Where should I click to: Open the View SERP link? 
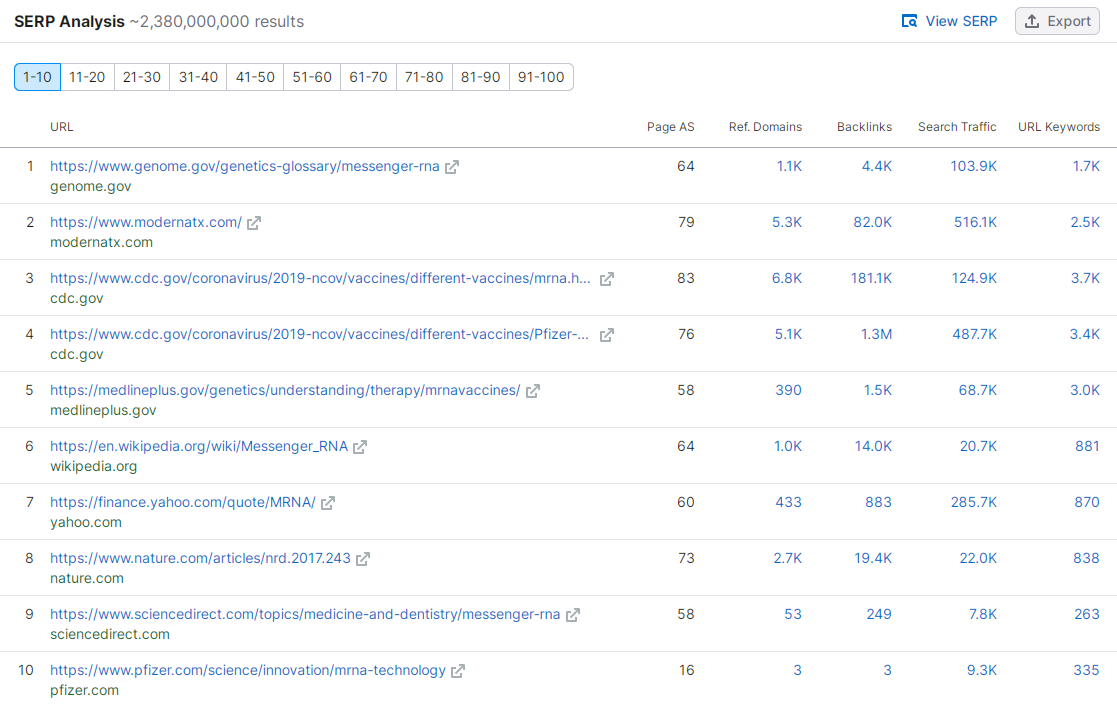click(949, 21)
